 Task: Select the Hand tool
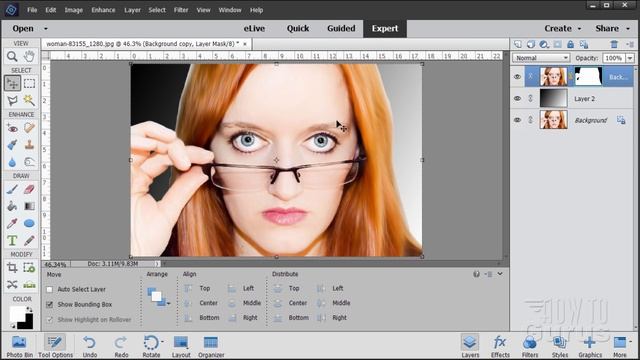(29, 56)
